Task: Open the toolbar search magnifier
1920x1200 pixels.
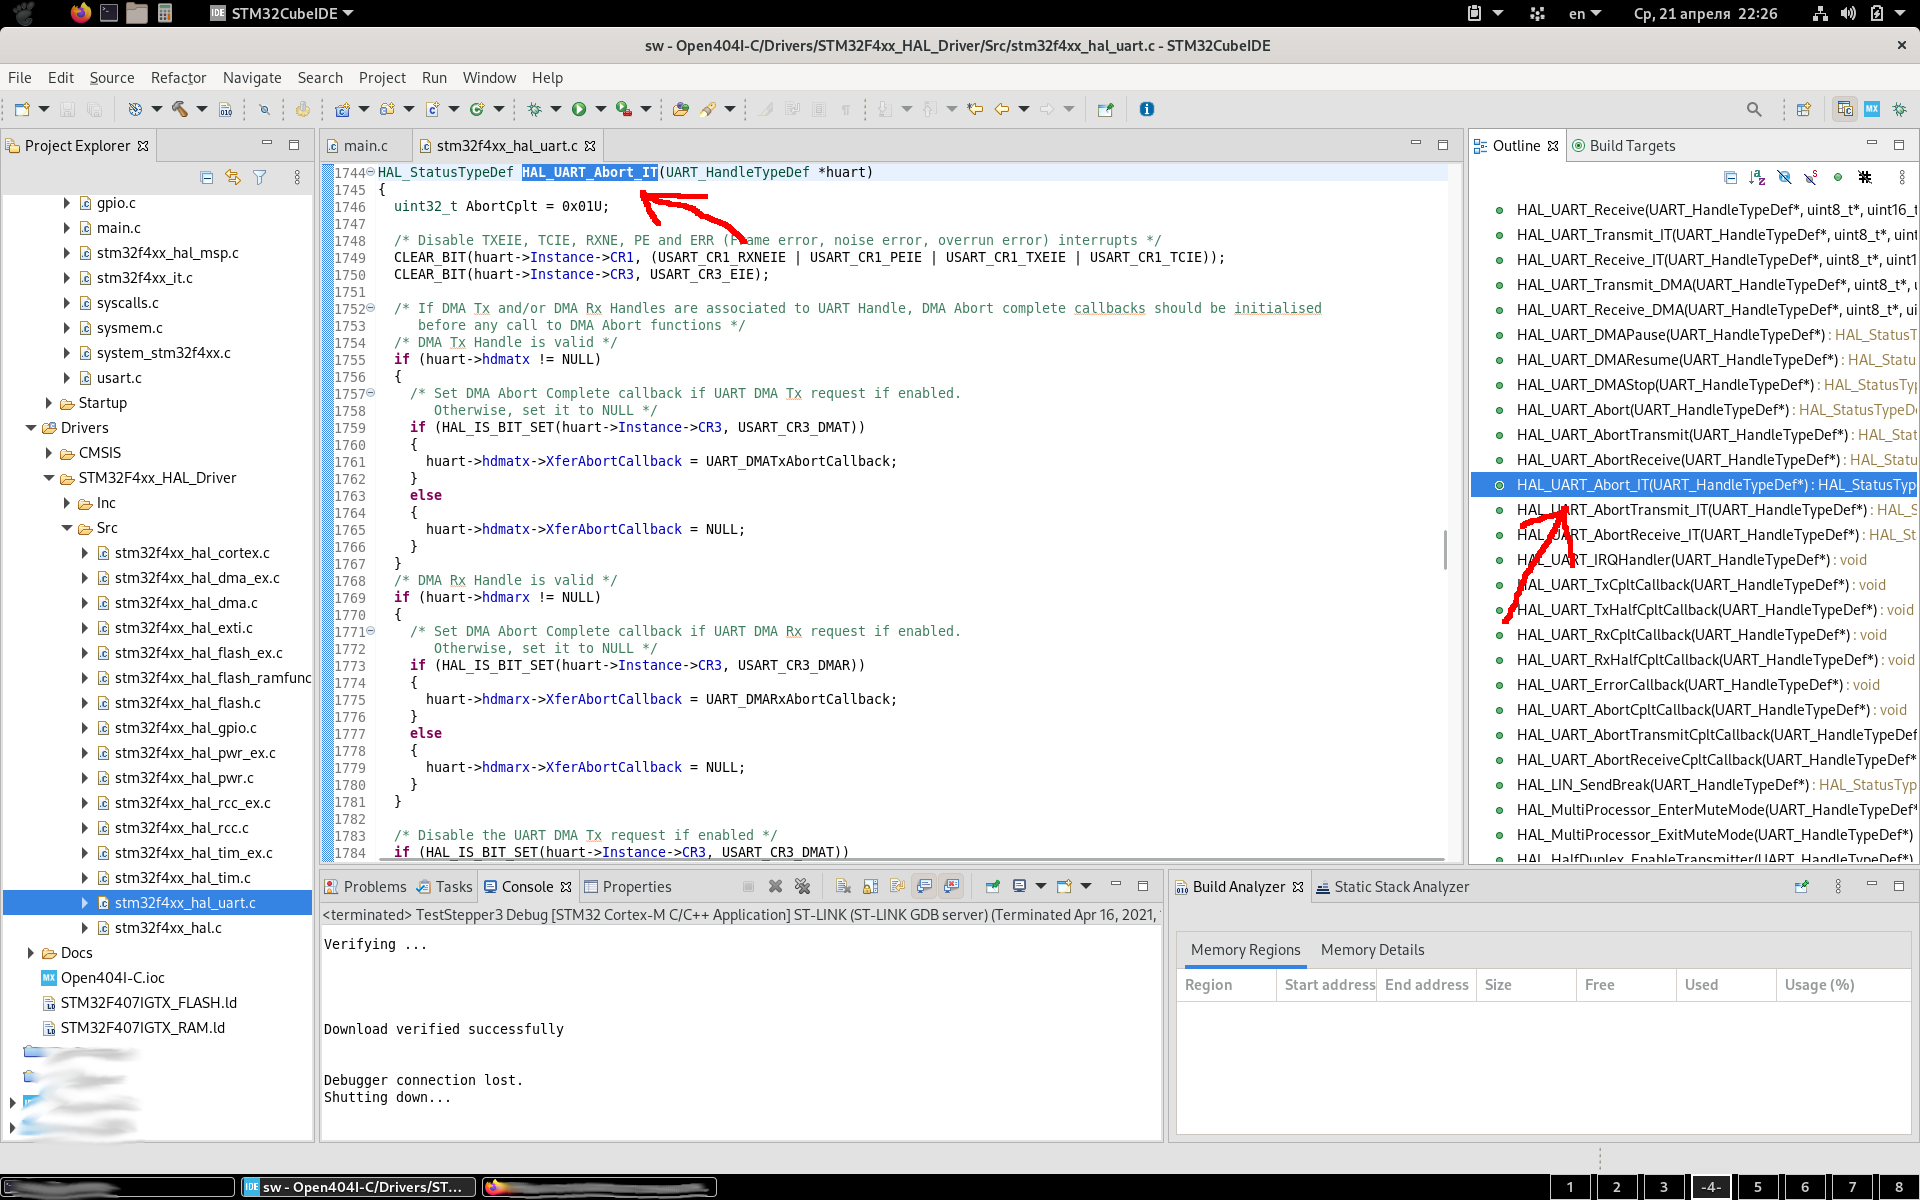Action: click(x=1754, y=109)
